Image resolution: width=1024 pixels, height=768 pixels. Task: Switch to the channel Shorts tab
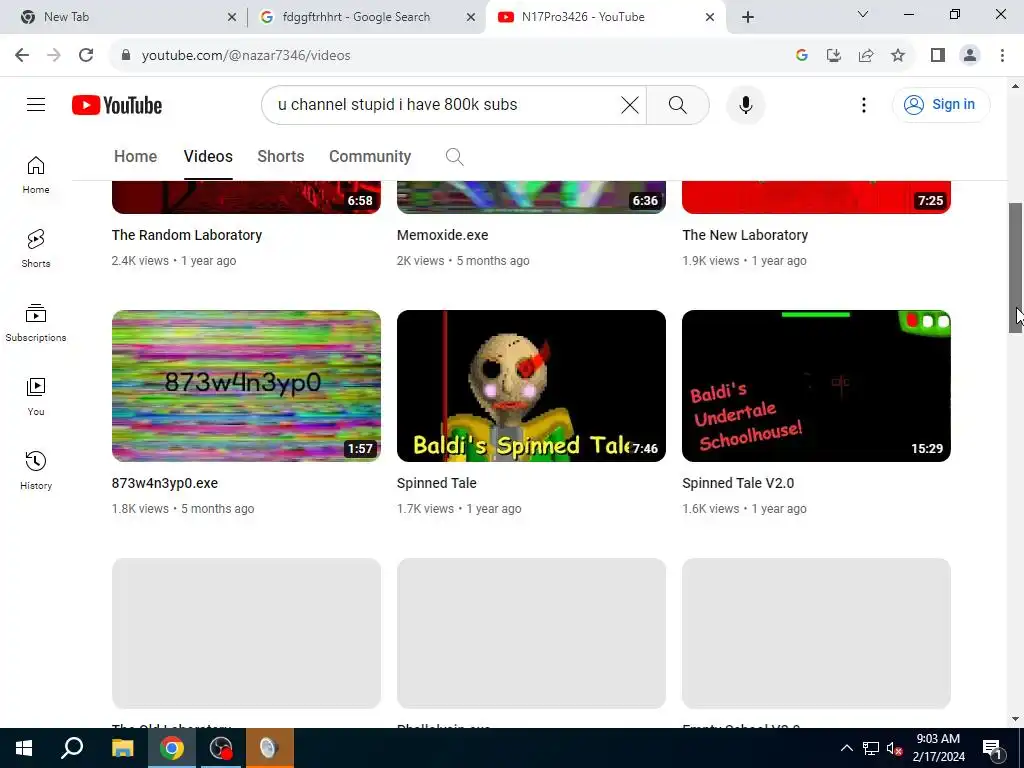click(281, 156)
